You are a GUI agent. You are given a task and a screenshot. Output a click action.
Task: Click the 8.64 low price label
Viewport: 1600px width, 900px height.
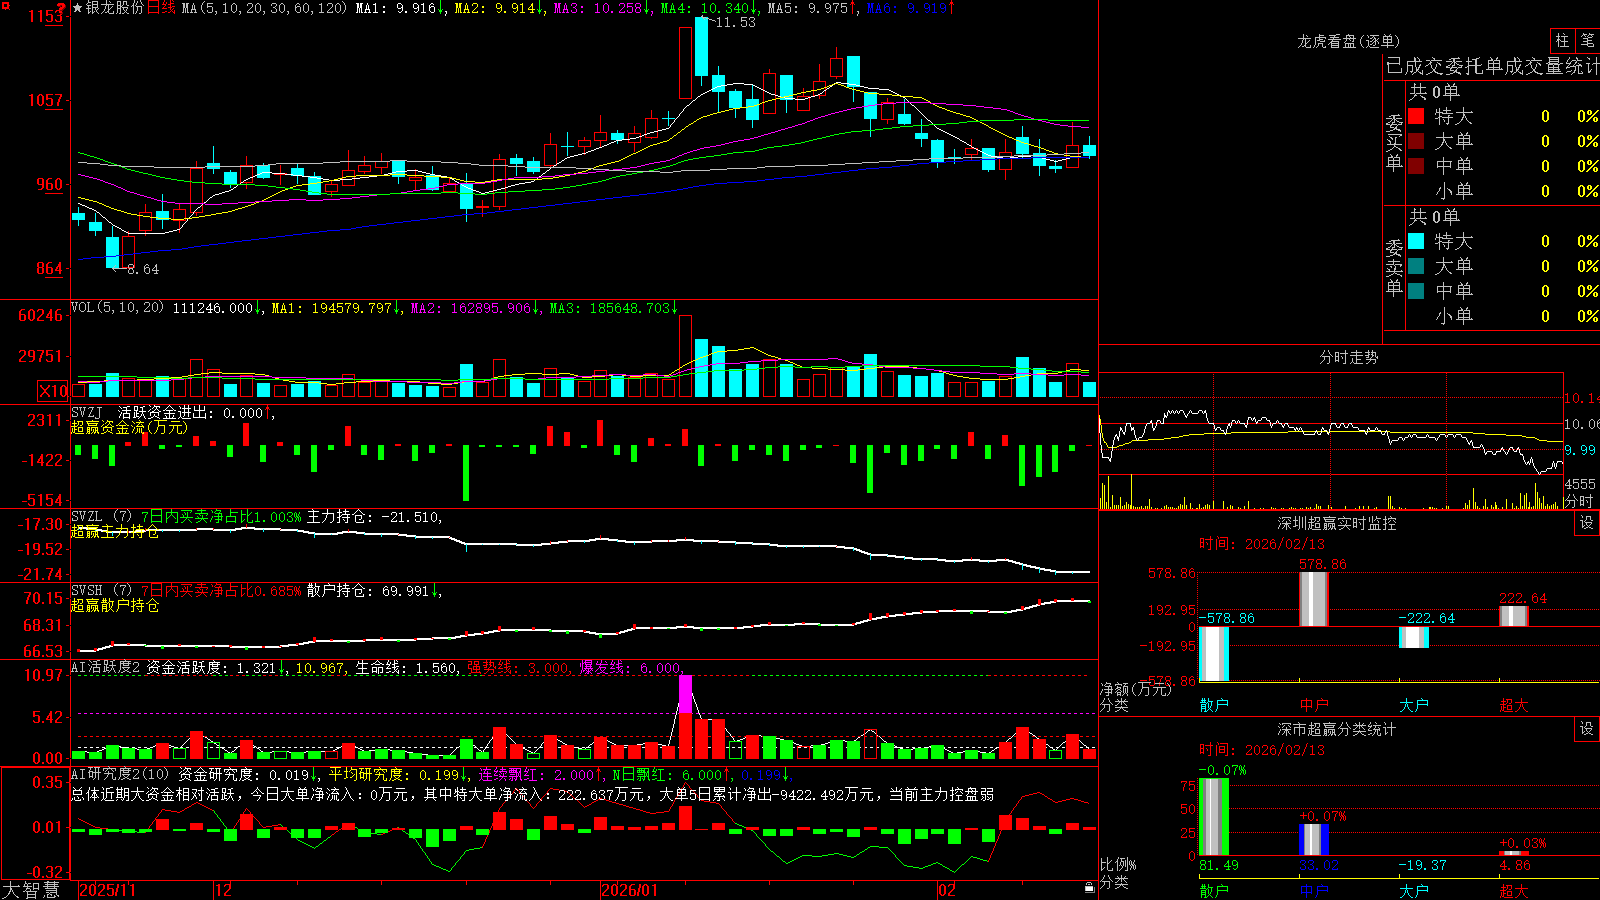[x=142, y=269]
